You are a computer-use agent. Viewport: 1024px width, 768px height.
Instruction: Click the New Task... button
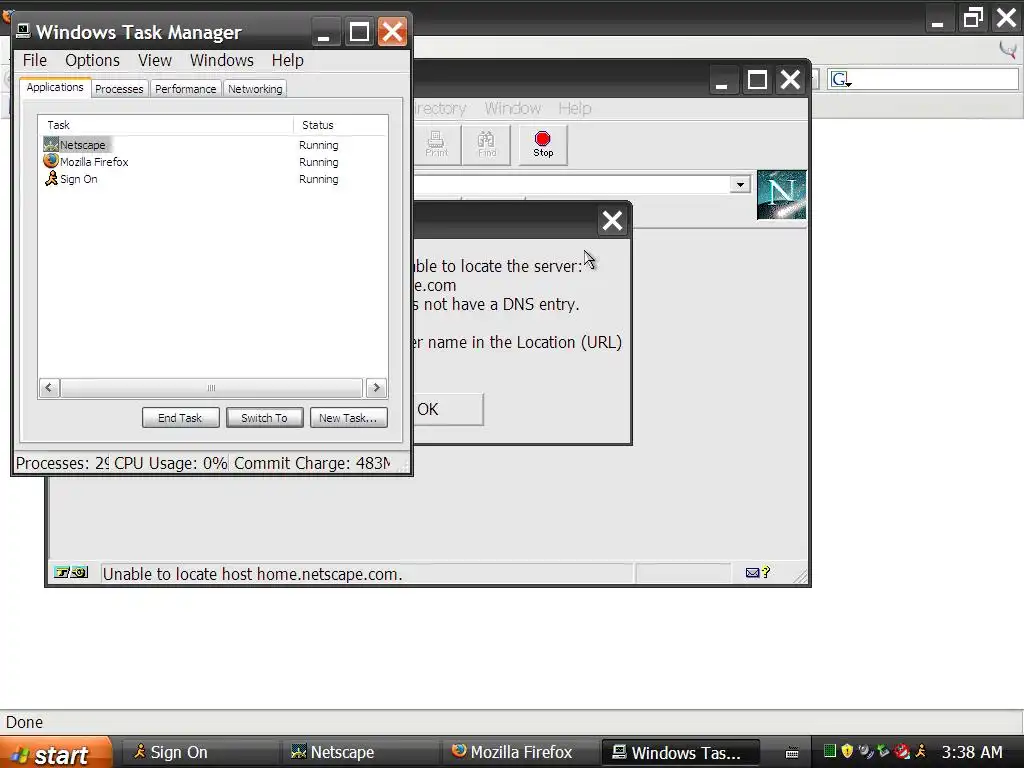pyautogui.click(x=348, y=418)
